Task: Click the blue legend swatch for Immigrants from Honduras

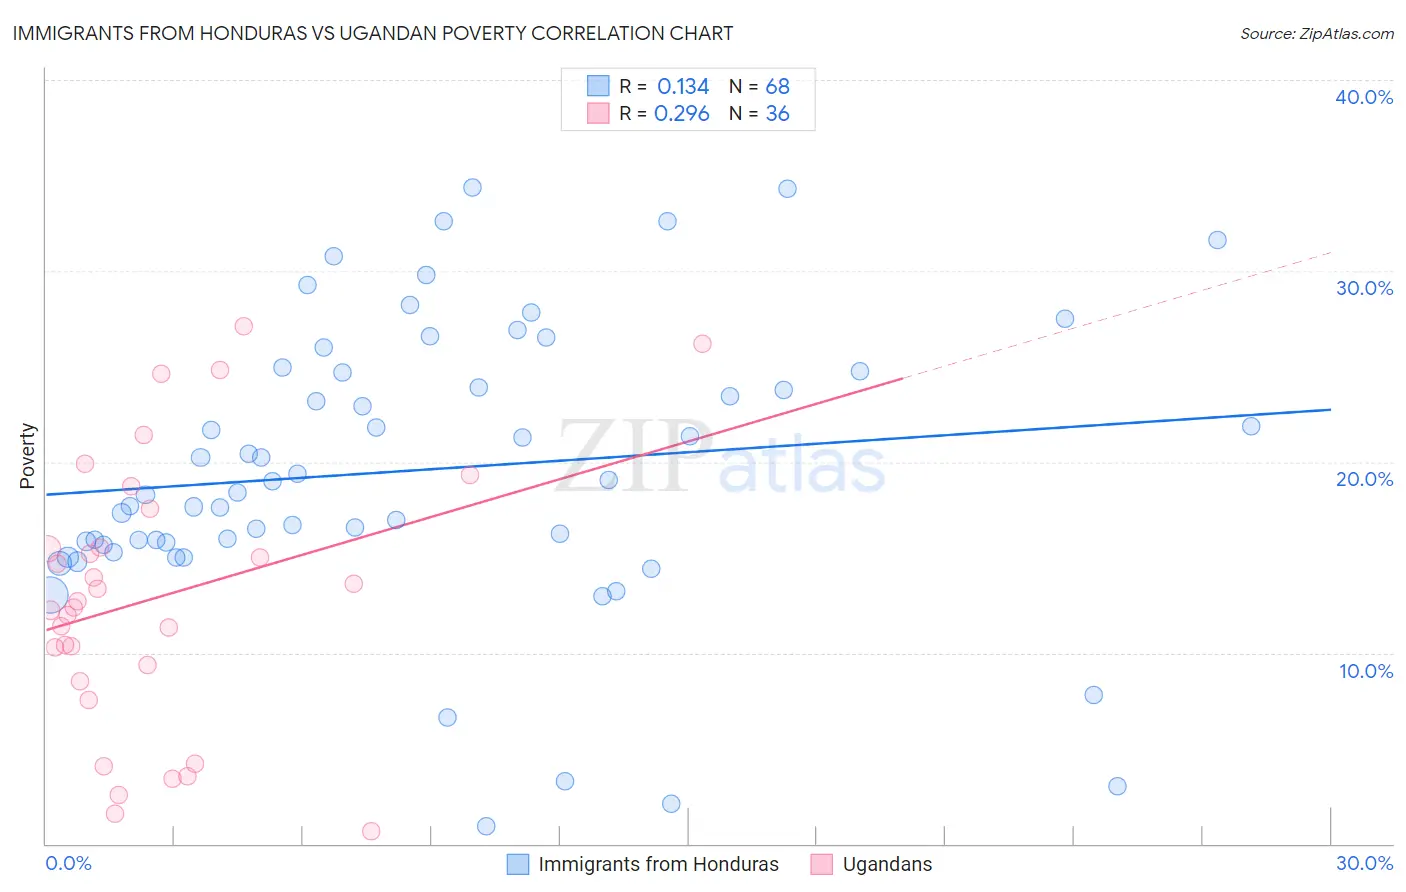Action: coord(517,864)
